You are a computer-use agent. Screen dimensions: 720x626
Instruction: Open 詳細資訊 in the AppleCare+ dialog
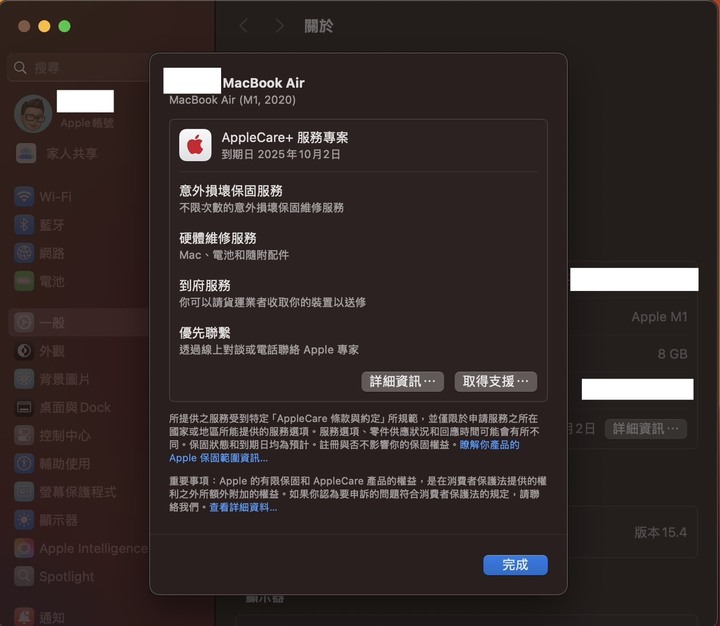click(x=402, y=381)
